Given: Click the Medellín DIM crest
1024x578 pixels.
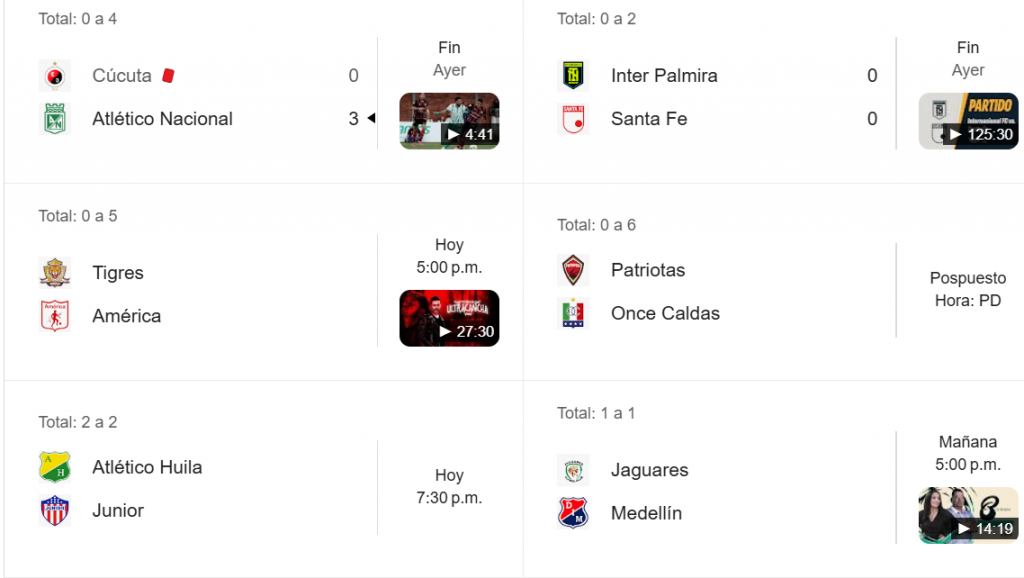Looking at the screenshot, I should pos(573,513).
